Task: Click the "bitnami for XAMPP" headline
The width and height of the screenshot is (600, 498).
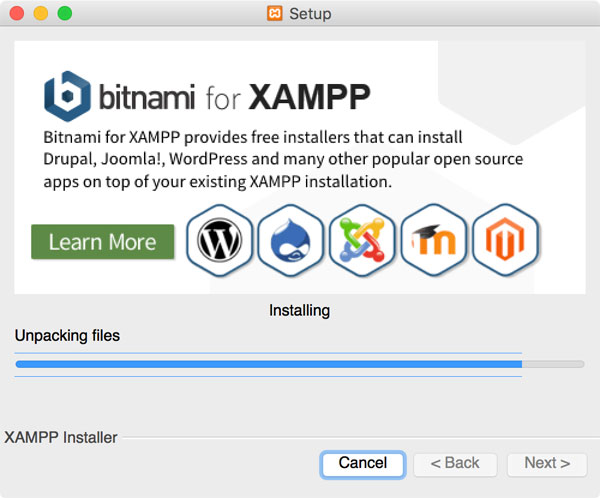Action: point(235,97)
